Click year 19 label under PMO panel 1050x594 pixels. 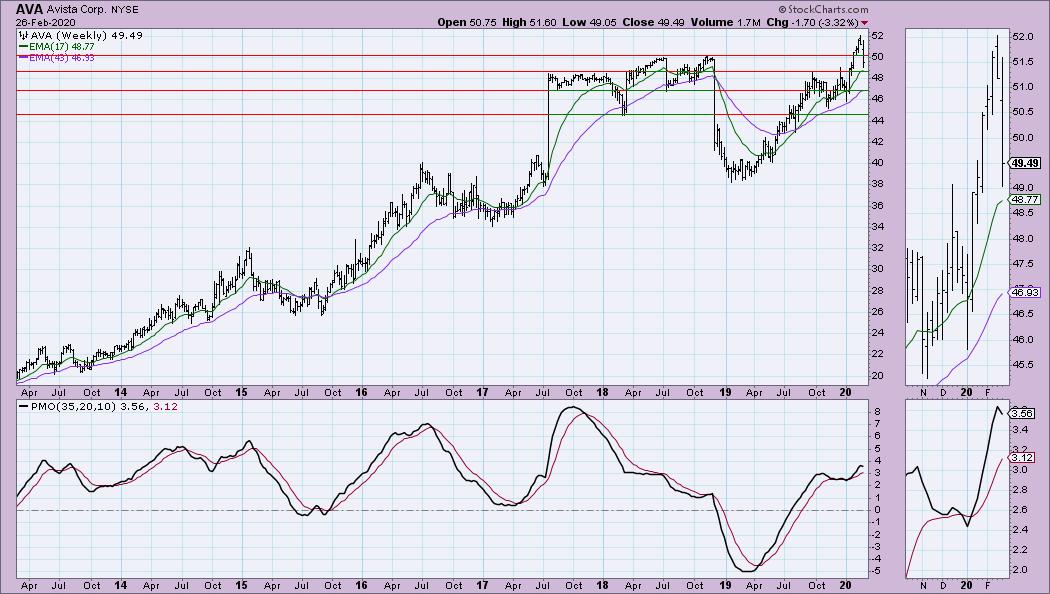coord(724,585)
